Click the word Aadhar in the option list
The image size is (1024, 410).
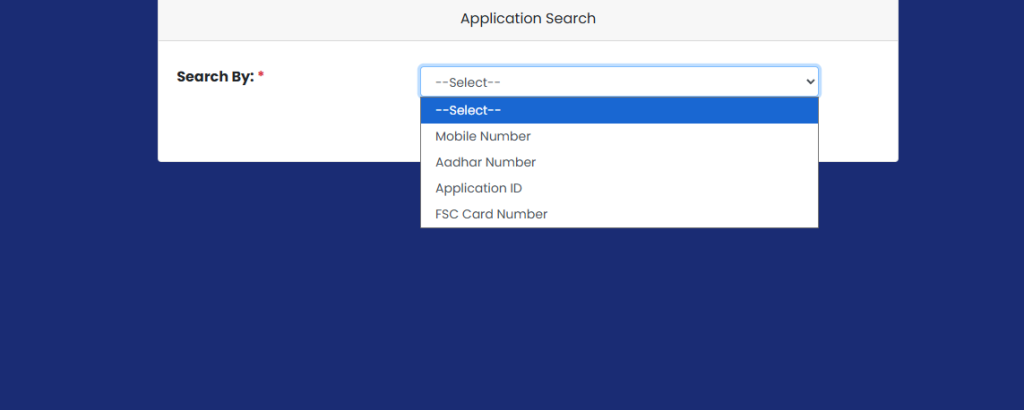[458, 162]
